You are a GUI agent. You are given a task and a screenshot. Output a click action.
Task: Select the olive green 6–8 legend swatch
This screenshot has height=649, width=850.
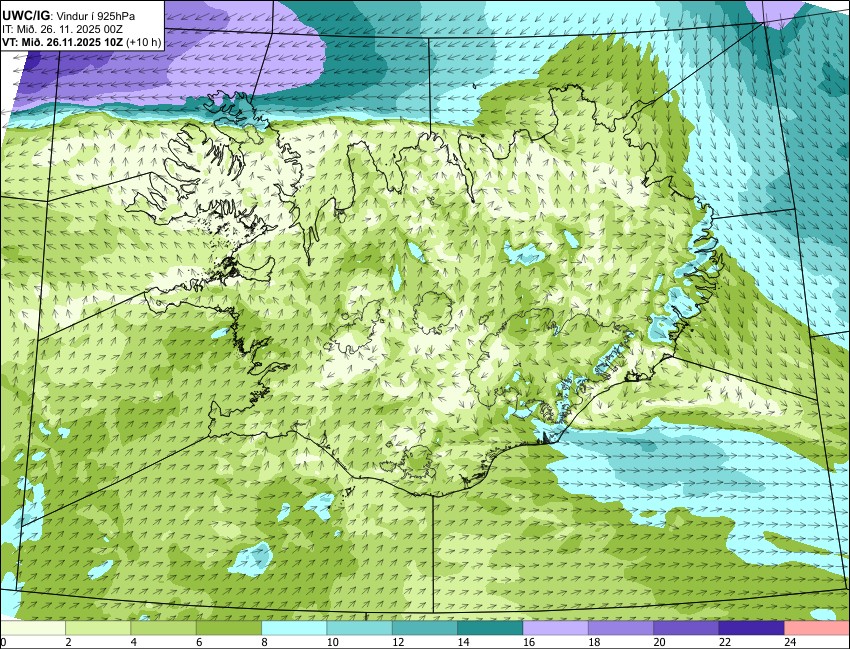(229, 628)
